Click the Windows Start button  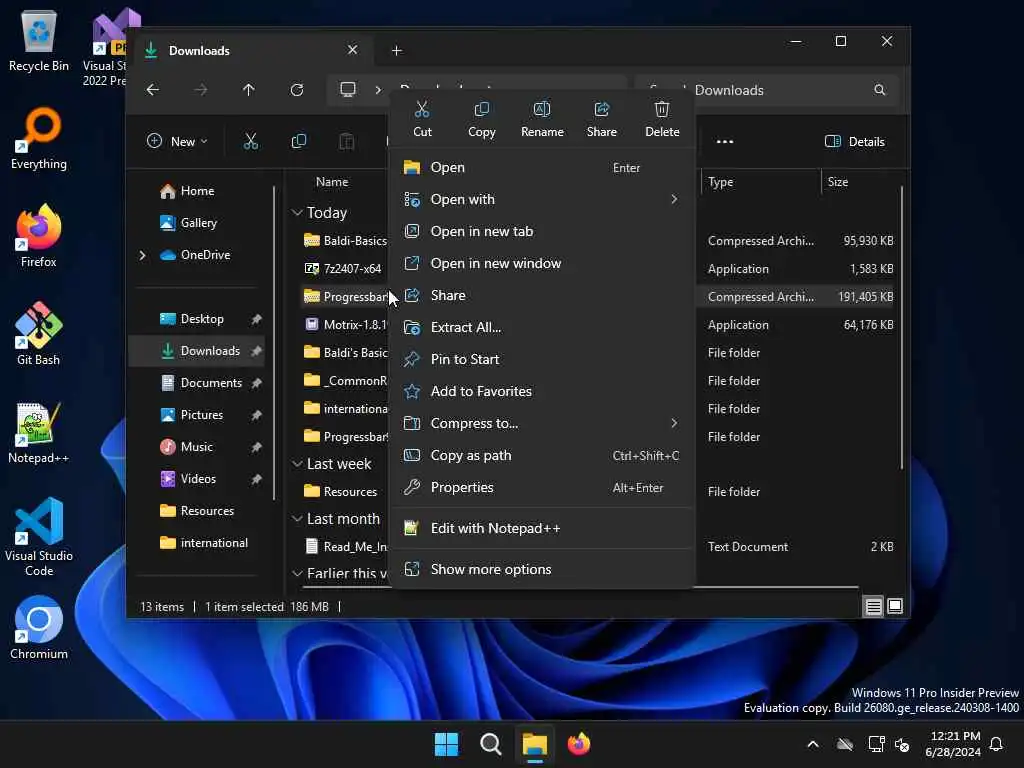447,744
